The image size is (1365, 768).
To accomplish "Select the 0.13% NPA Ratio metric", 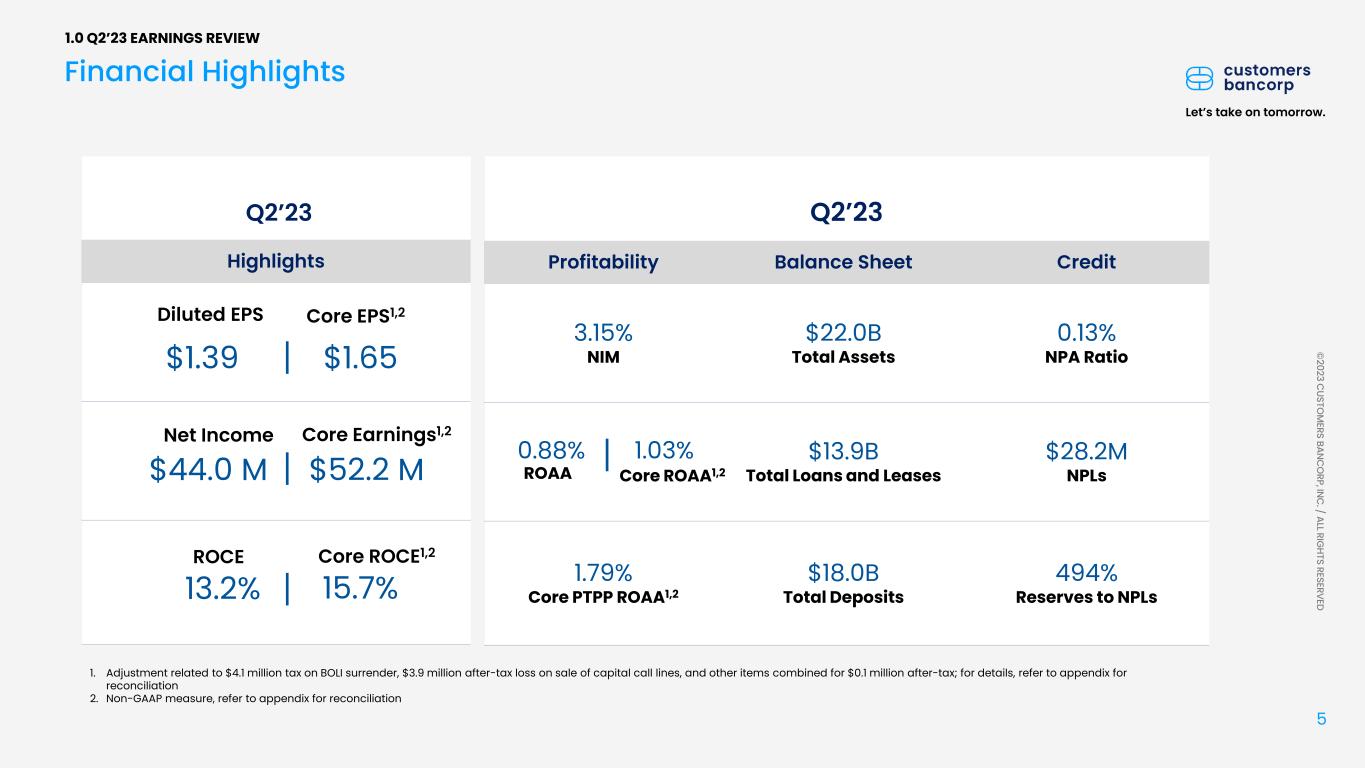I will click(1086, 333).
